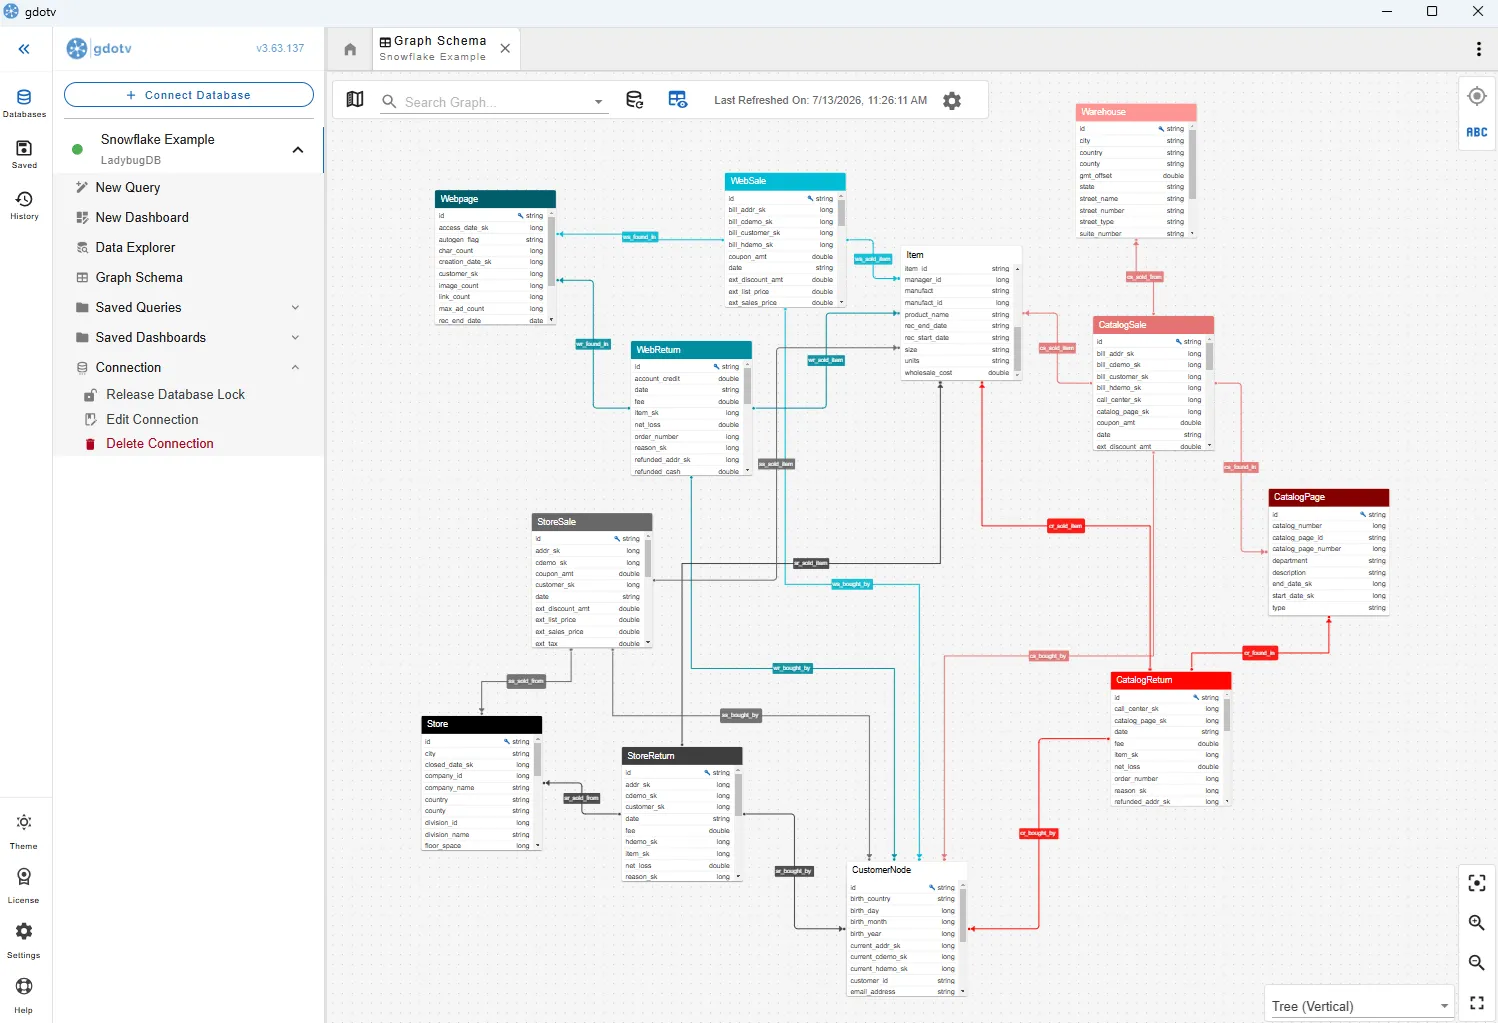The image size is (1498, 1023).
Task: Expand the Saved Queries section
Action: pos(295,308)
